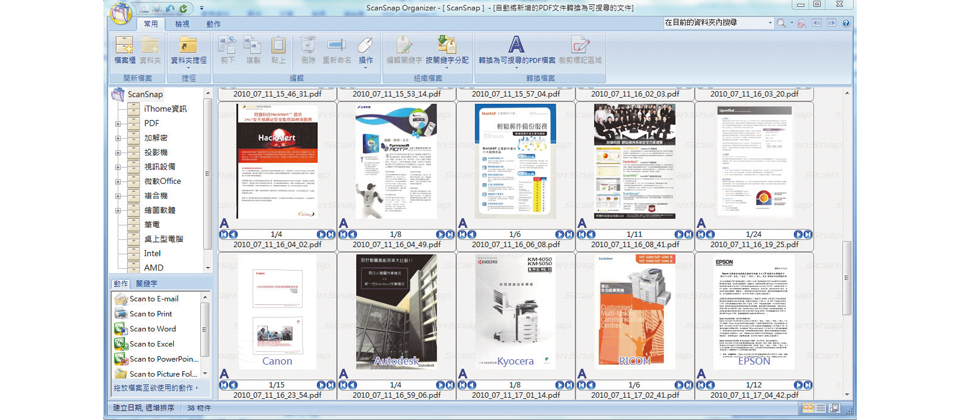Switch to the 動作 ribbon tab
This screenshot has width=960, height=420.
[x=214, y=24]
